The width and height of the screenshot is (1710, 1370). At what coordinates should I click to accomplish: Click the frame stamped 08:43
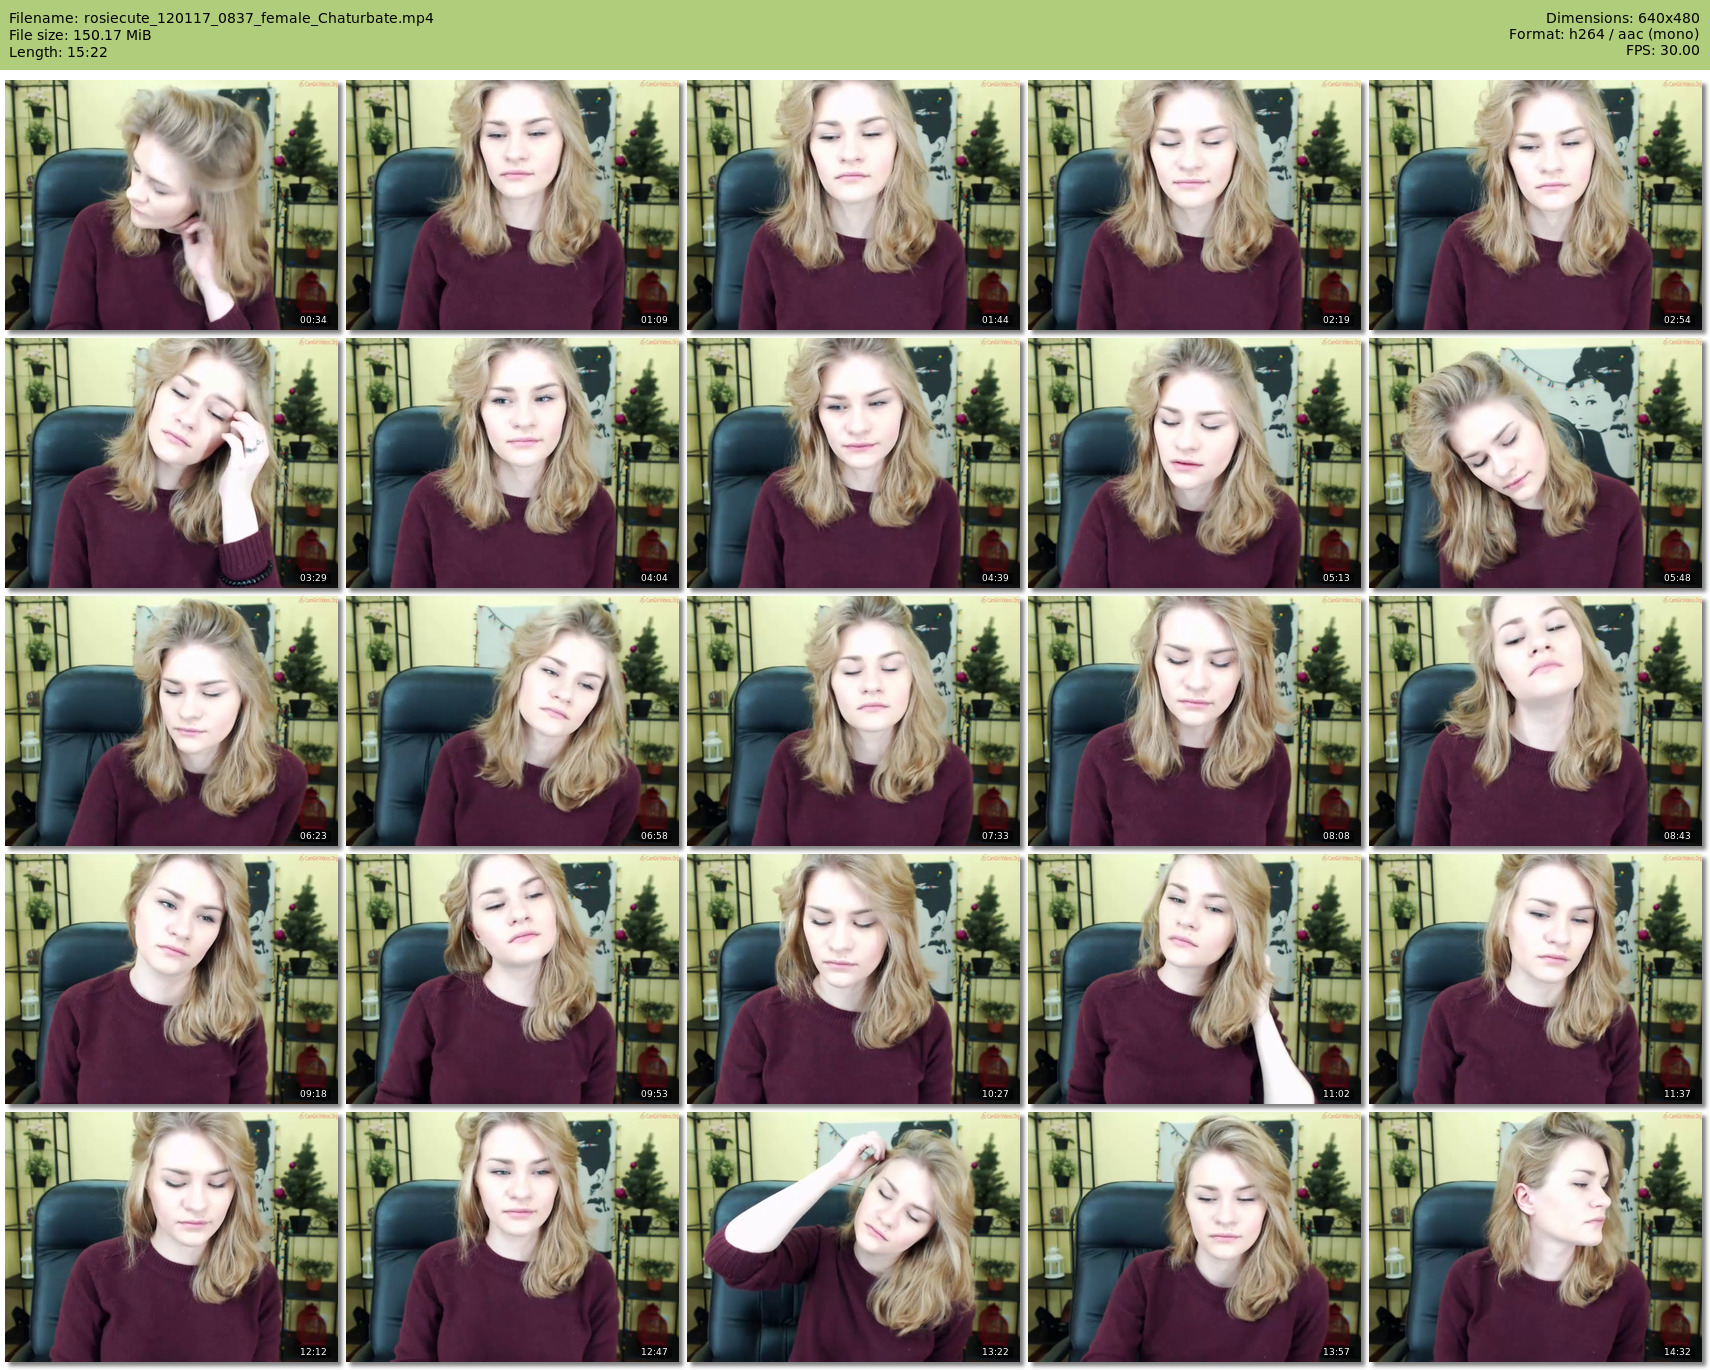(x=1536, y=721)
